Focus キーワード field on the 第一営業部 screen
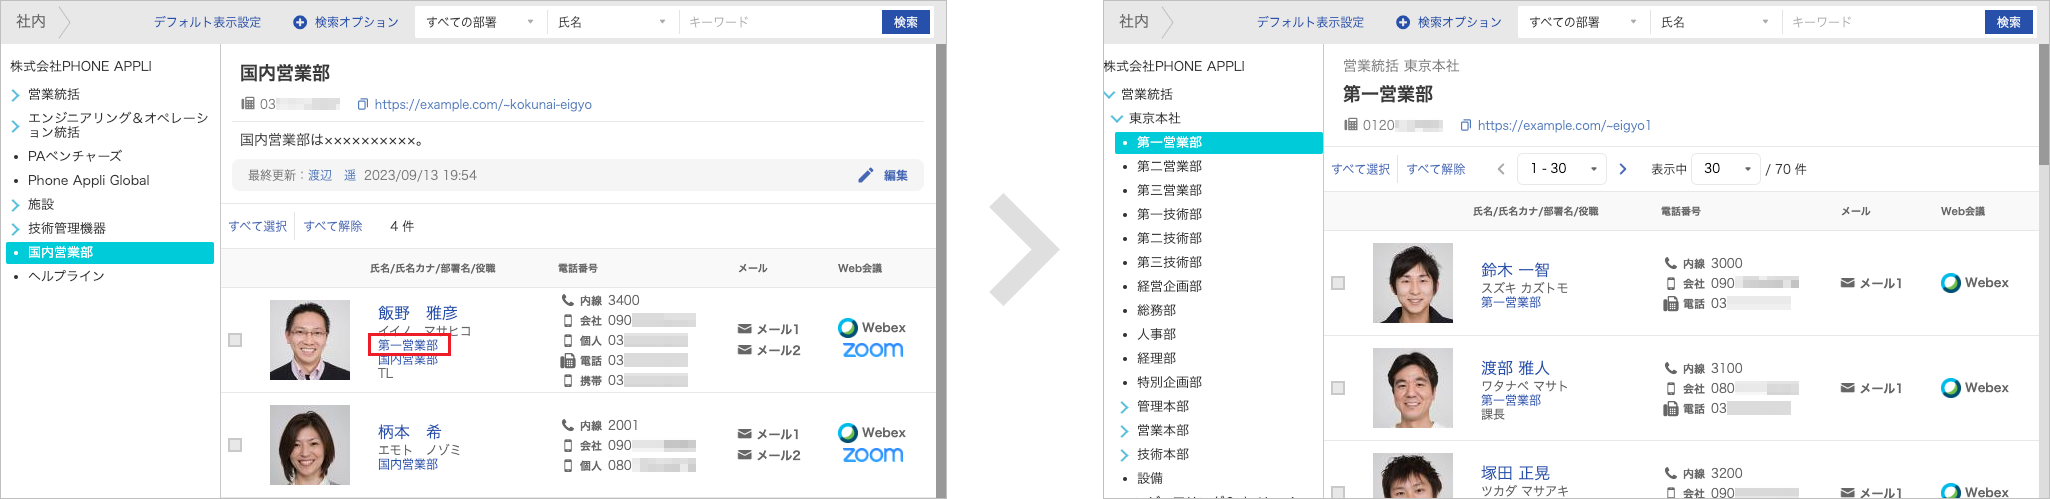The width and height of the screenshot is (2050, 499). pyautogui.click(x=1881, y=22)
